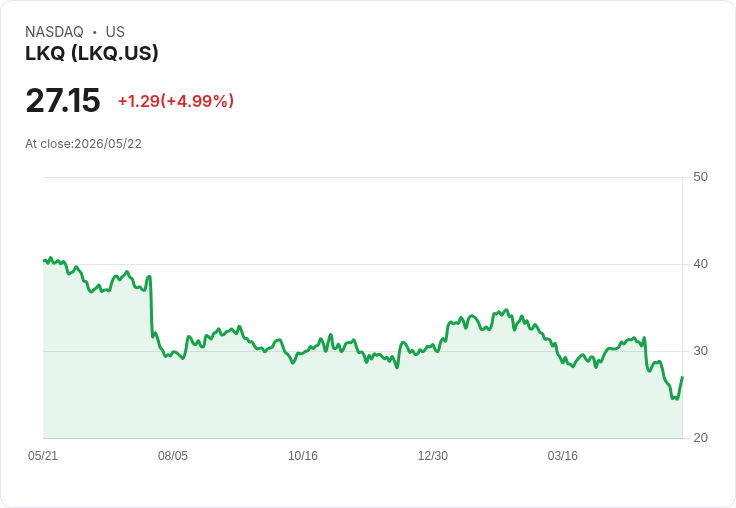This screenshot has width=736, height=508.
Task: Click the 05/21 x-axis date label
Action: click(x=43, y=455)
